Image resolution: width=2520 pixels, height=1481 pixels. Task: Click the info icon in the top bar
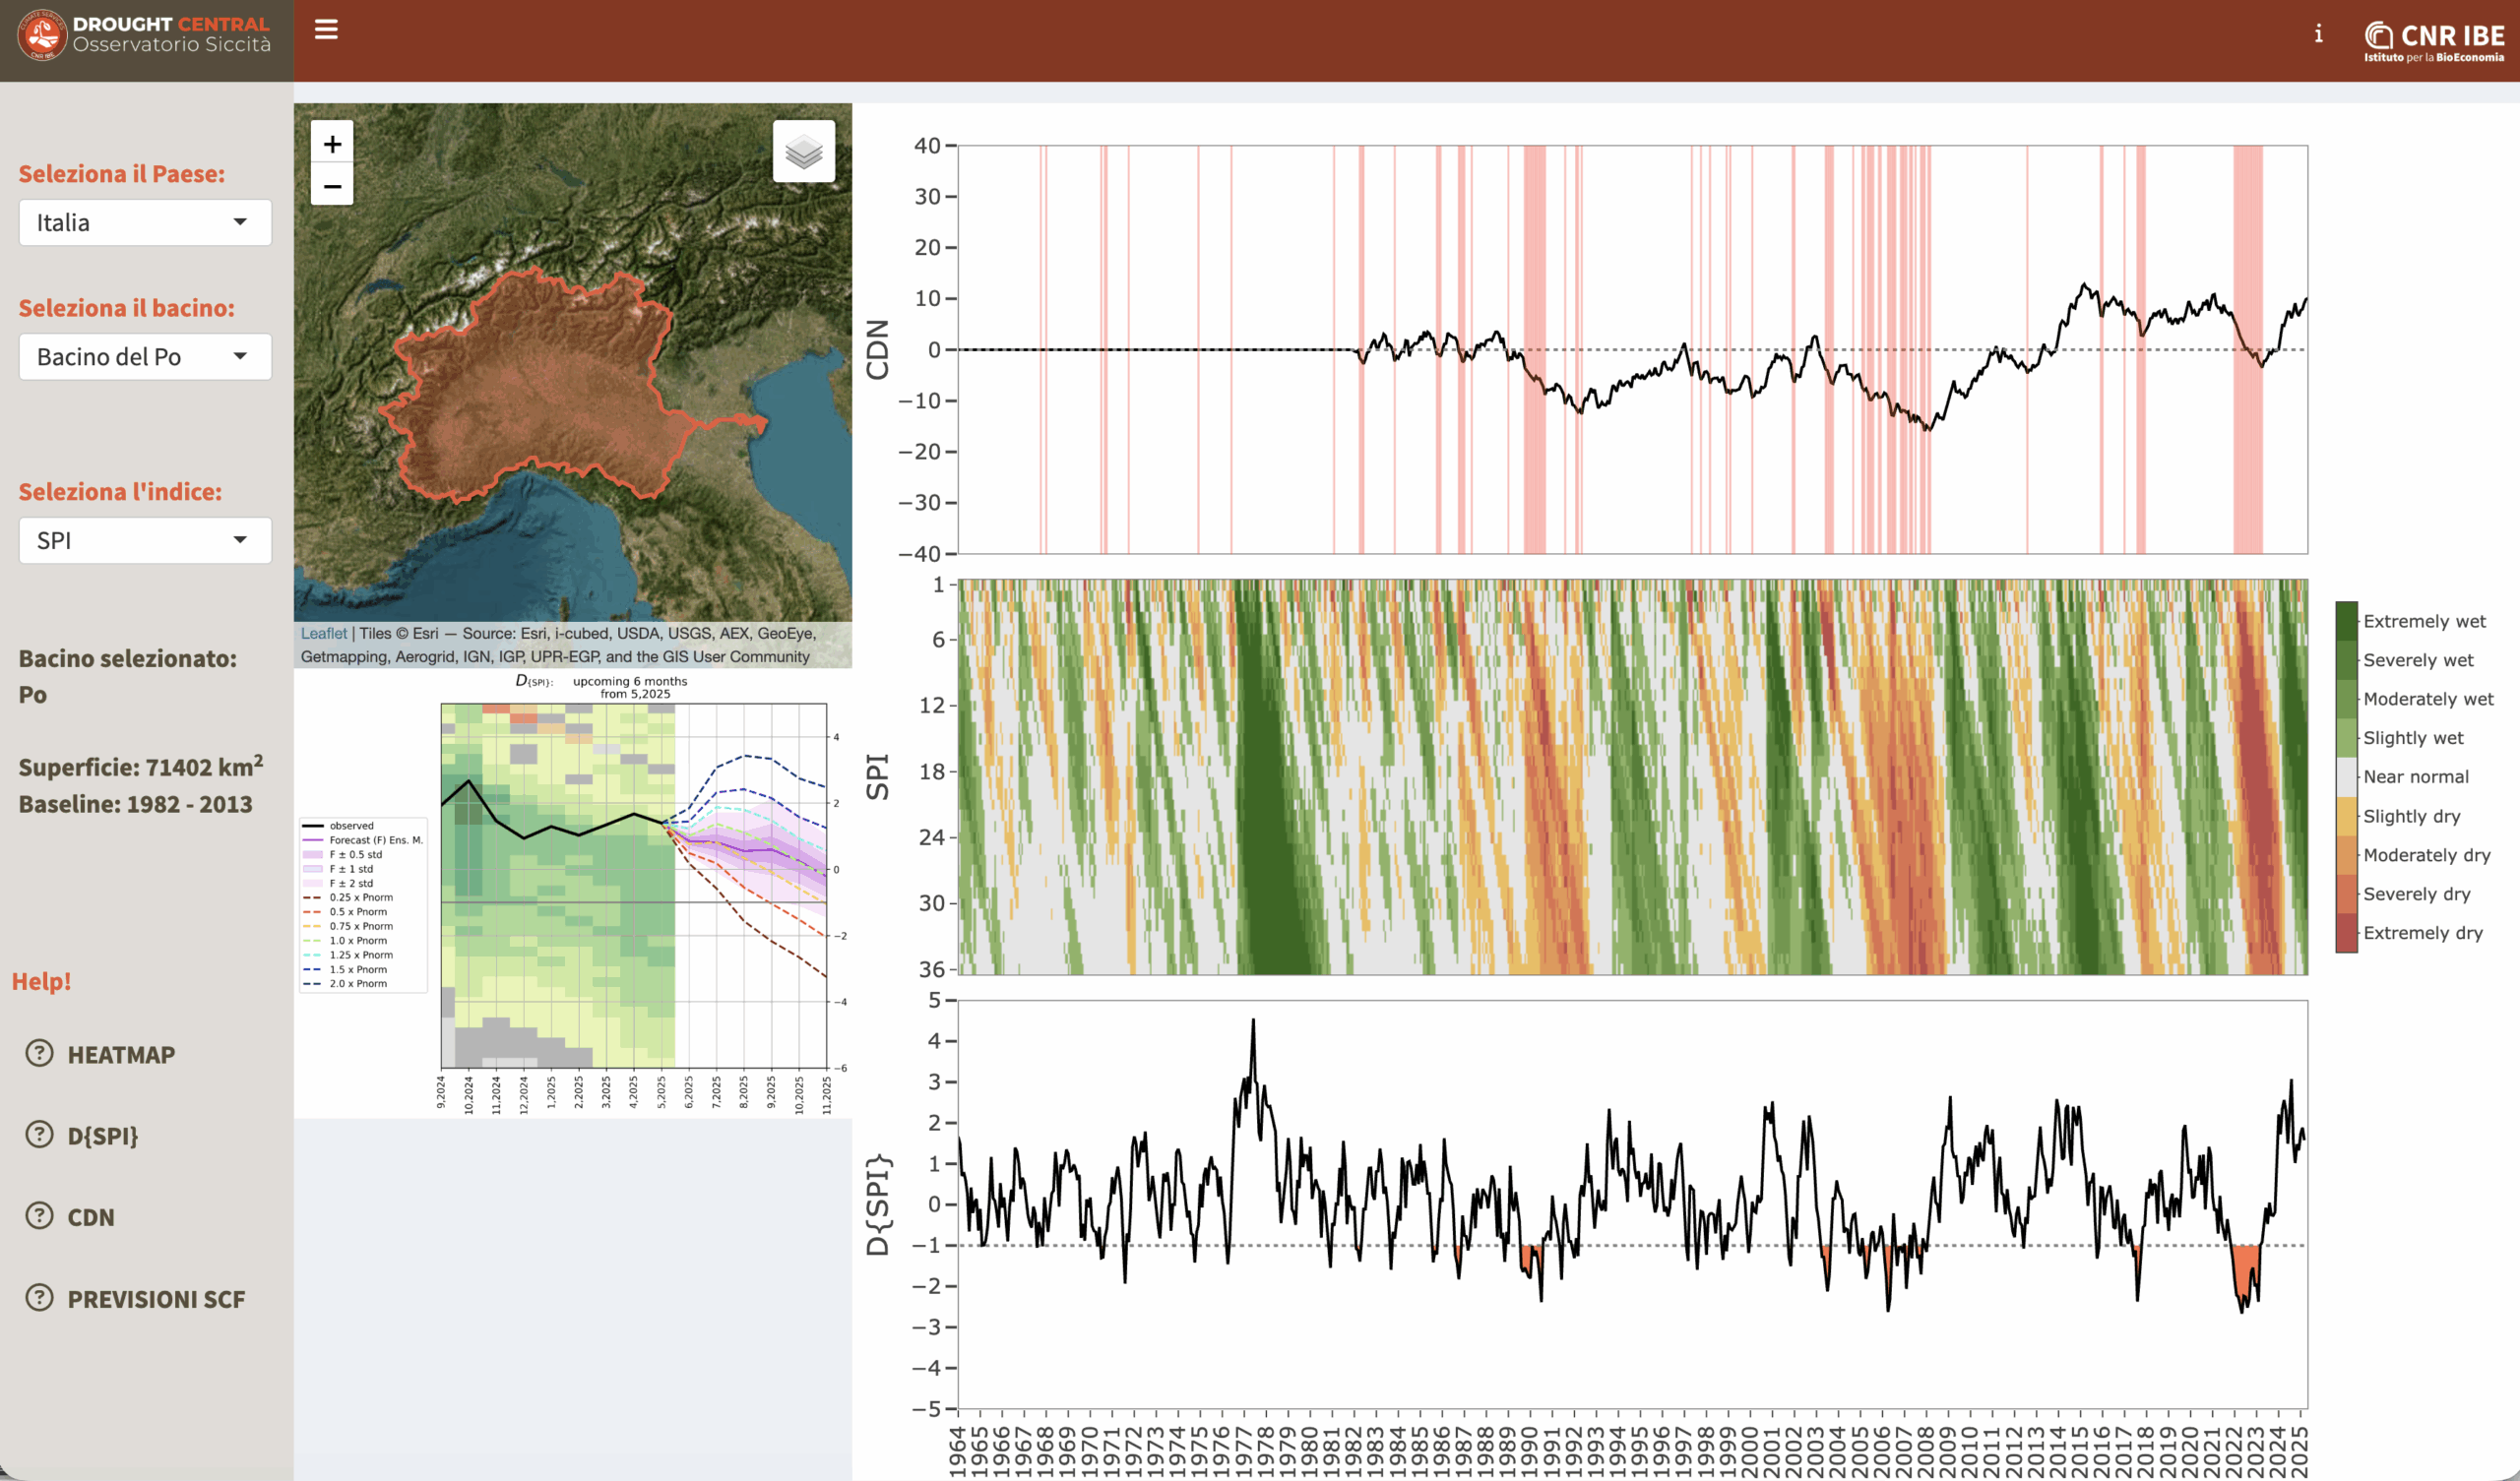pos(2318,34)
